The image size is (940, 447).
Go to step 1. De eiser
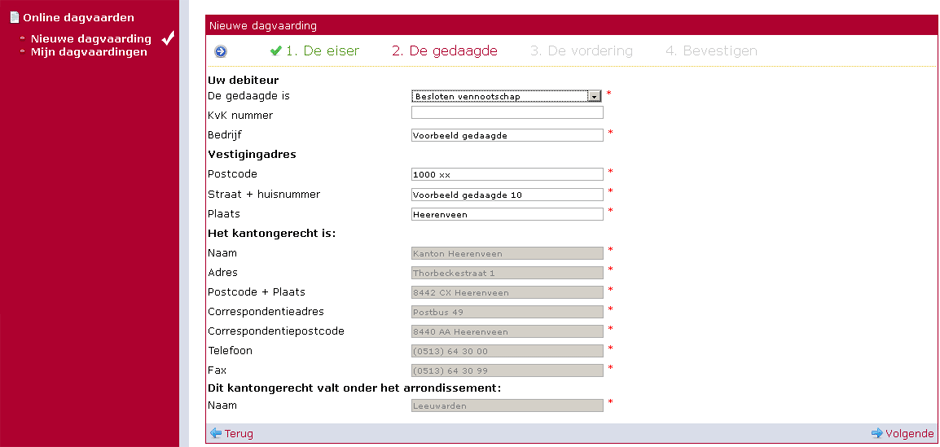coord(323,51)
